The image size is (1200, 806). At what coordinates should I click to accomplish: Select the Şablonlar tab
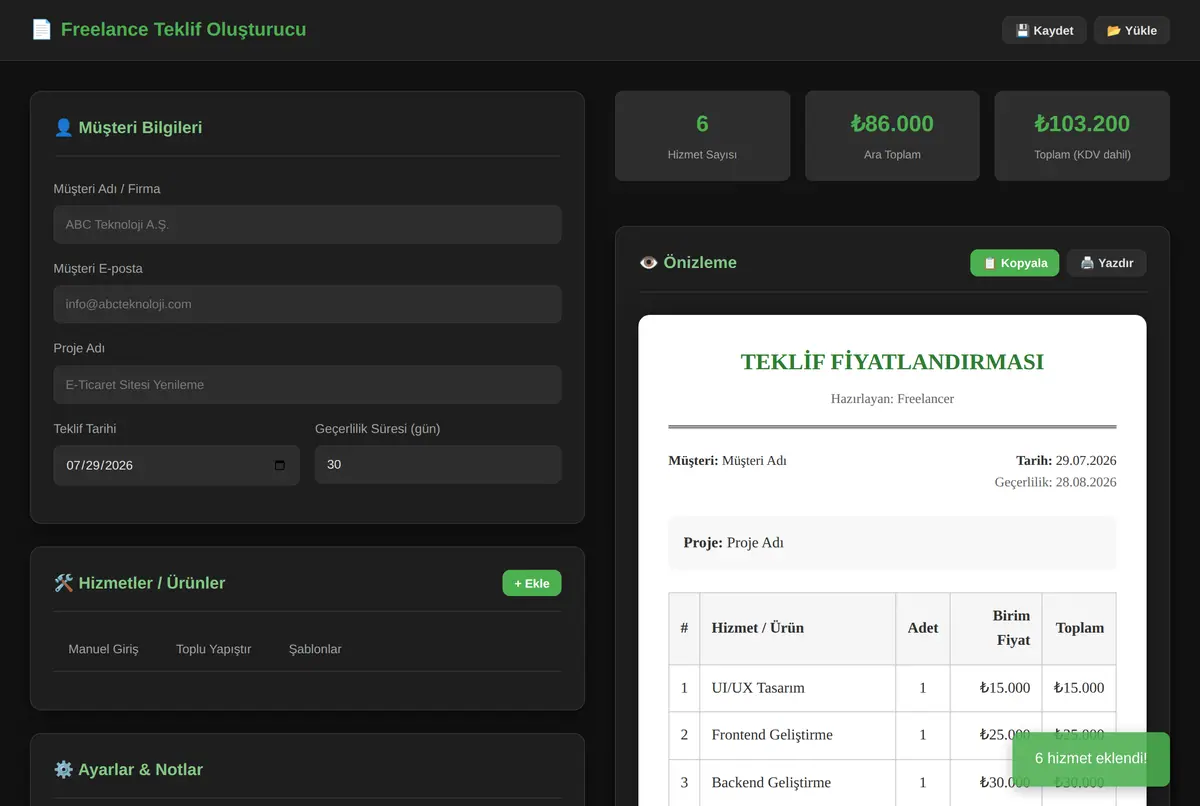(315, 649)
